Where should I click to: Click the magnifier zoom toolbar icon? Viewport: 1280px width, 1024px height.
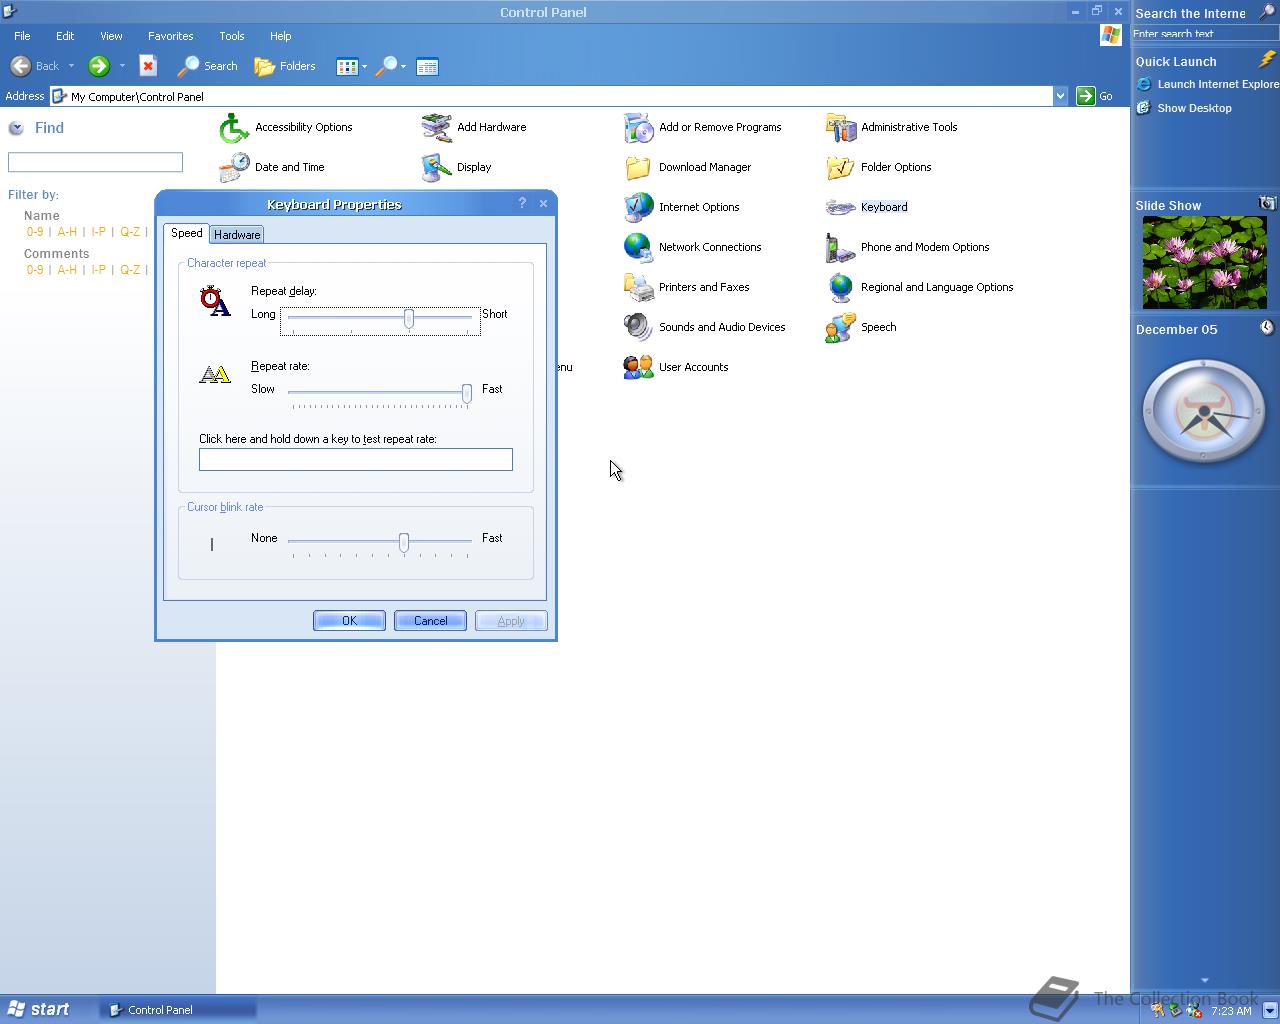[x=386, y=67]
